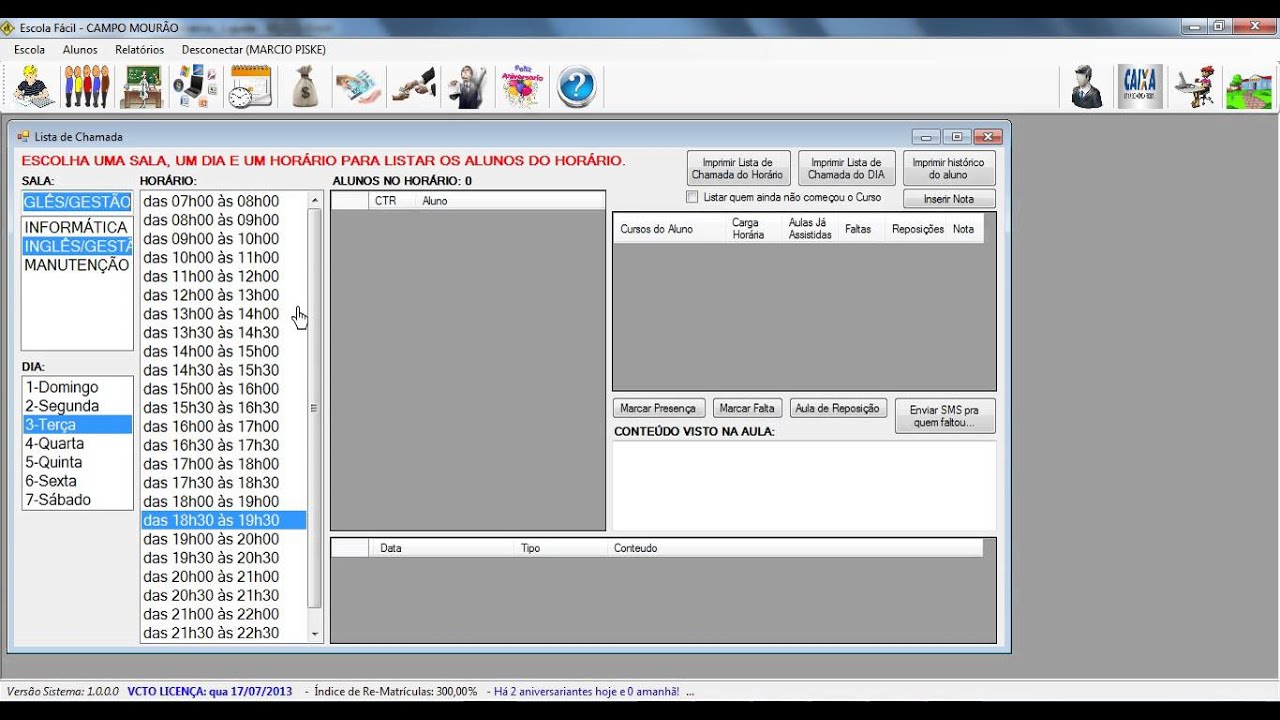Select MANUTENÇÃO in the Sala list

pos(76,265)
